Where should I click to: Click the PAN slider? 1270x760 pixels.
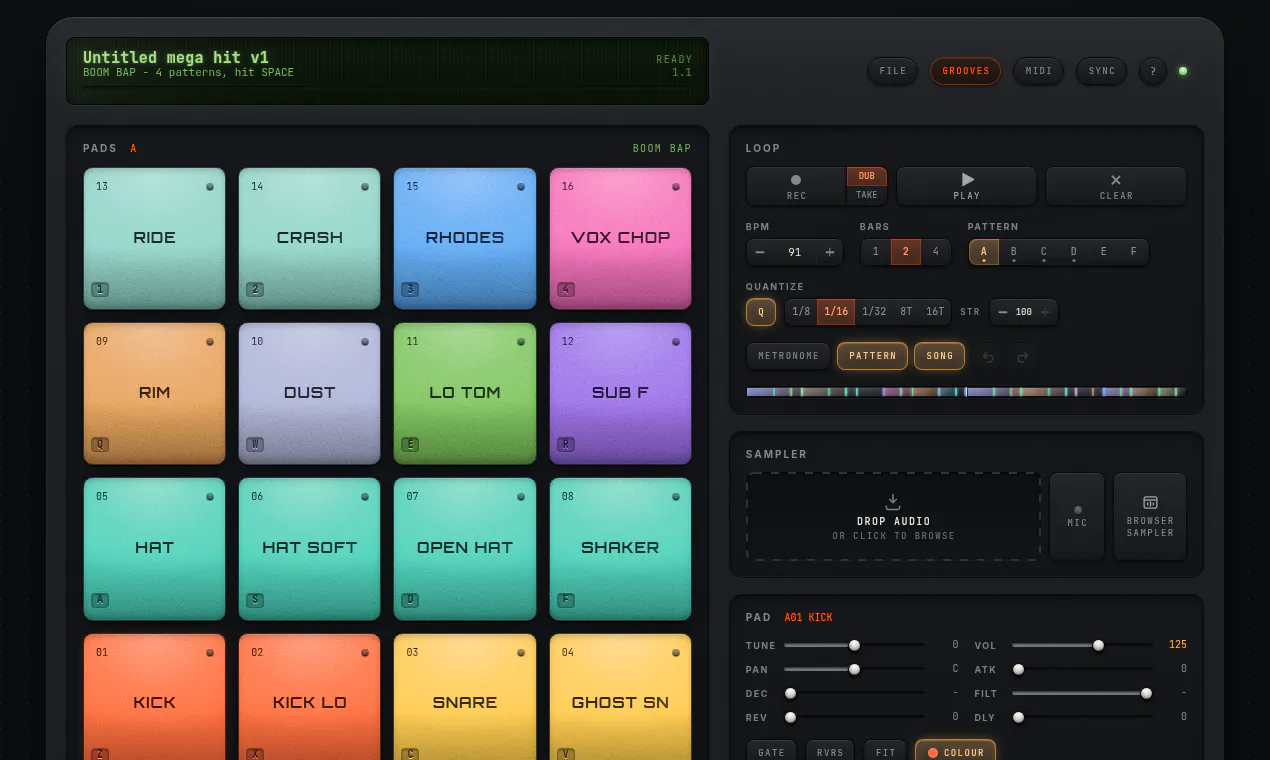[854, 669]
